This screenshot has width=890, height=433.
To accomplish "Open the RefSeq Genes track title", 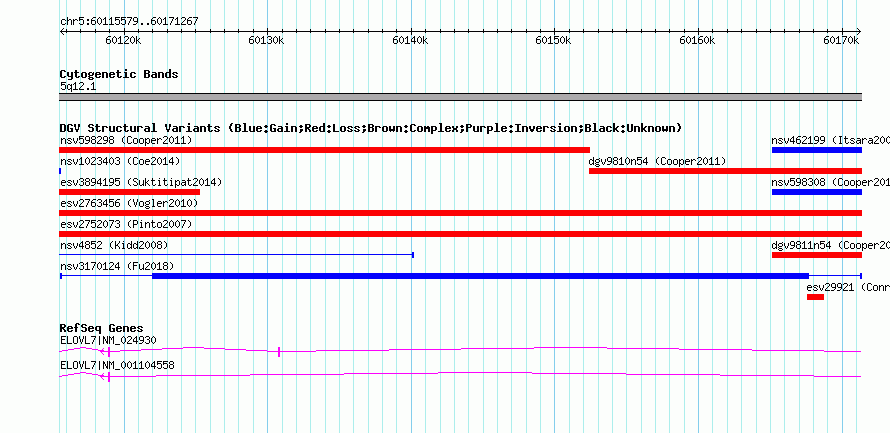I will [x=101, y=329].
